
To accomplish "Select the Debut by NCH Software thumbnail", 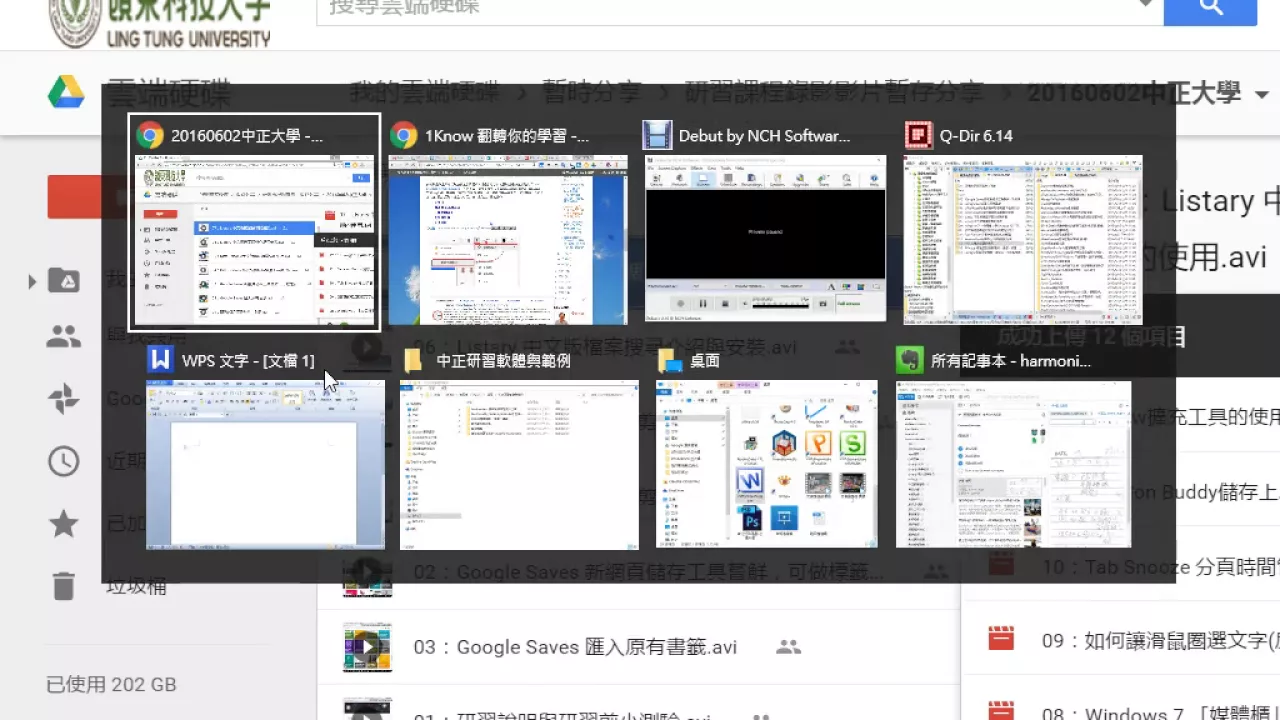I will point(766,240).
